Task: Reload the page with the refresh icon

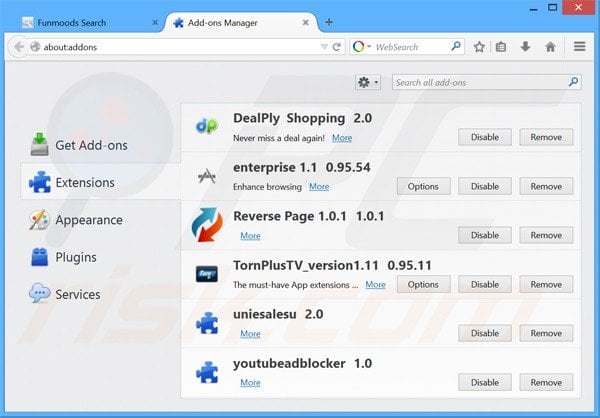Action: [337, 47]
